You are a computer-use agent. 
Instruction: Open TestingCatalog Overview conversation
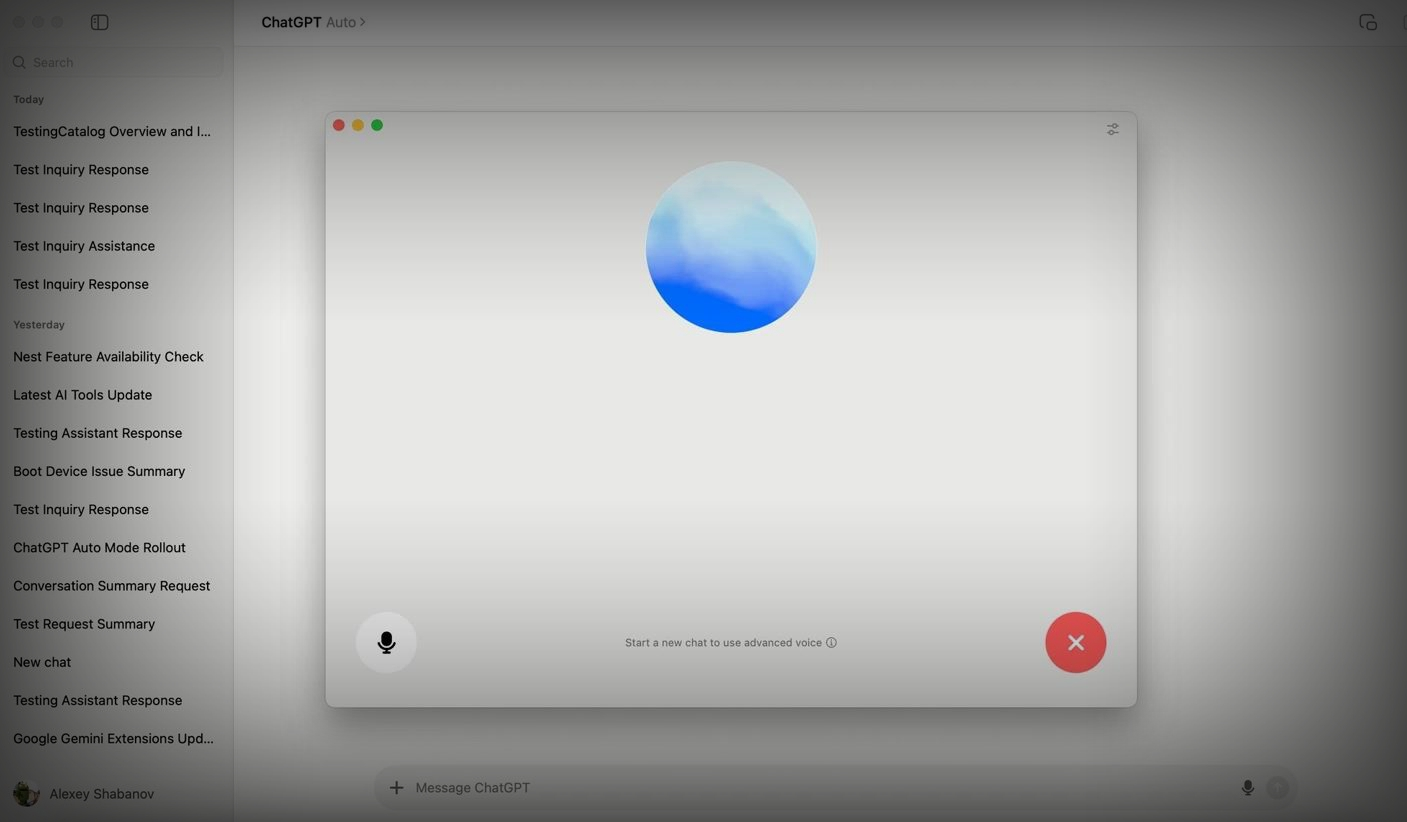click(x=112, y=131)
